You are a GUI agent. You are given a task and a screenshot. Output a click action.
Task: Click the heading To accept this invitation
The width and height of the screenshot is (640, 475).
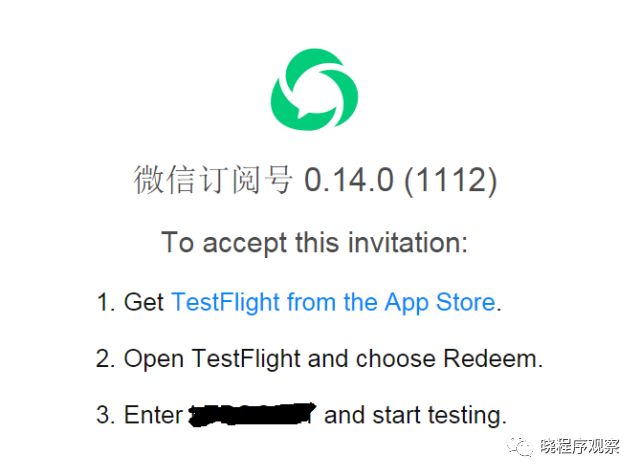point(314,243)
